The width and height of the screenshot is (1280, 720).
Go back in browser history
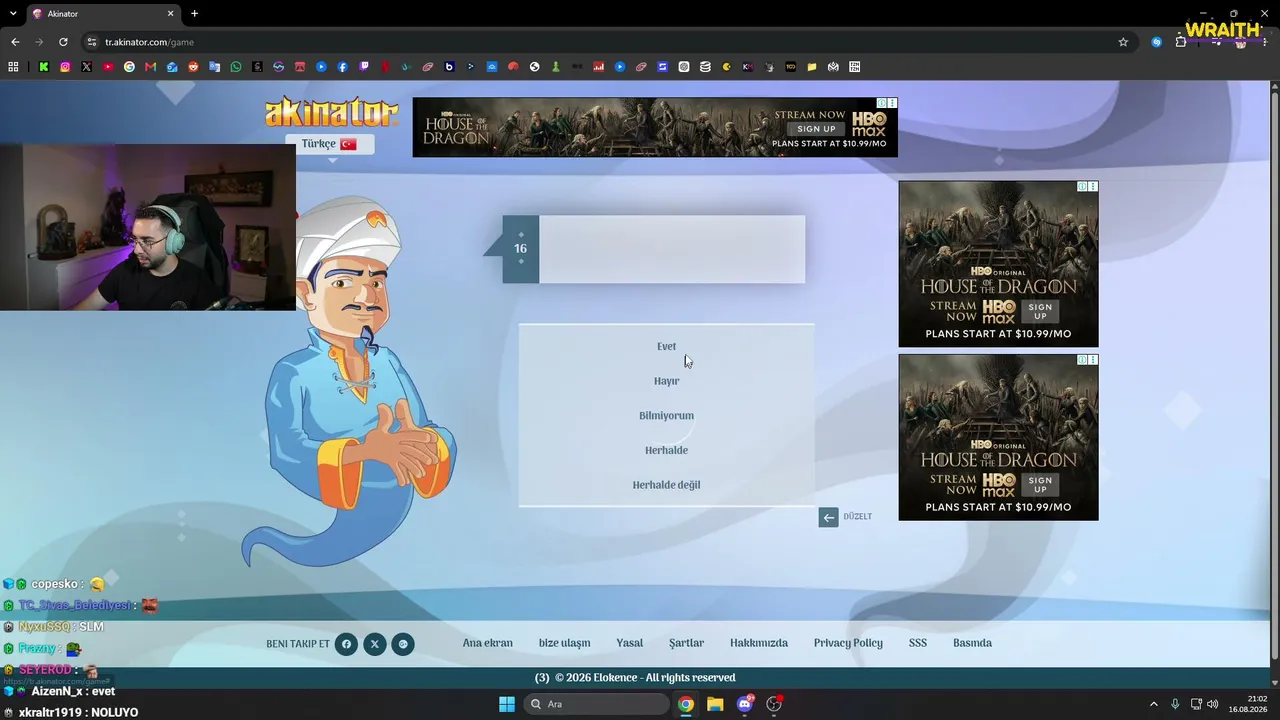[15, 42]
